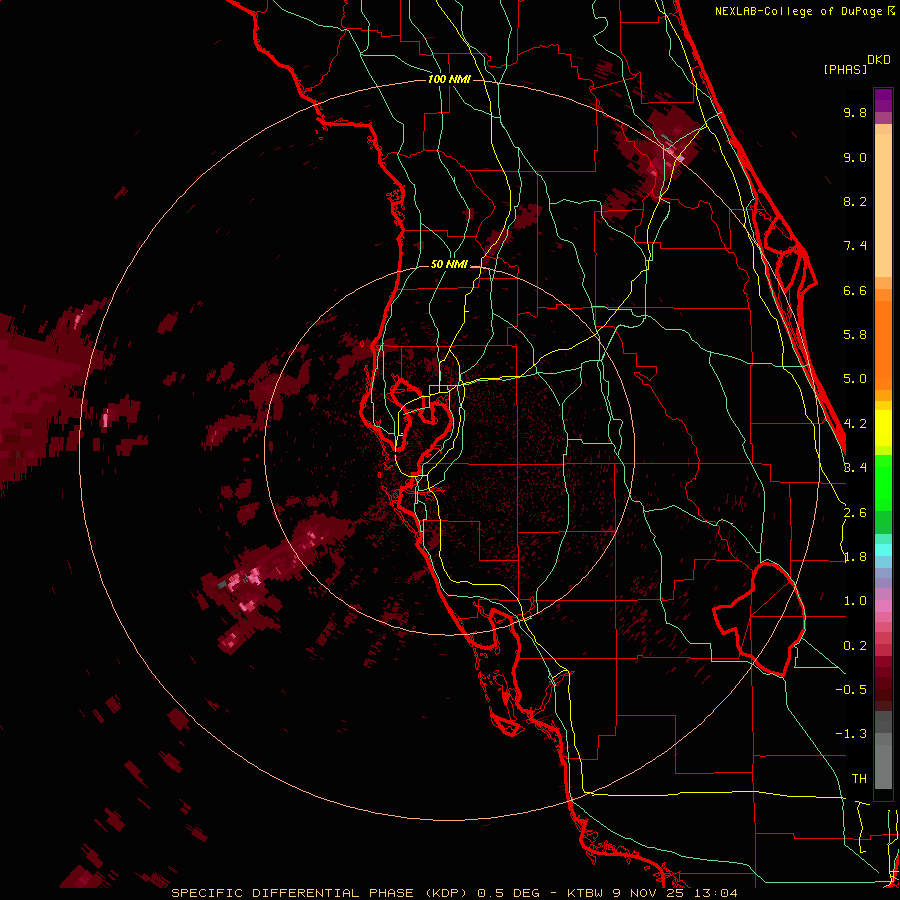900x900 pixels.
Task: Click the 5.8 scale value
Action: (x=855, y=335)
